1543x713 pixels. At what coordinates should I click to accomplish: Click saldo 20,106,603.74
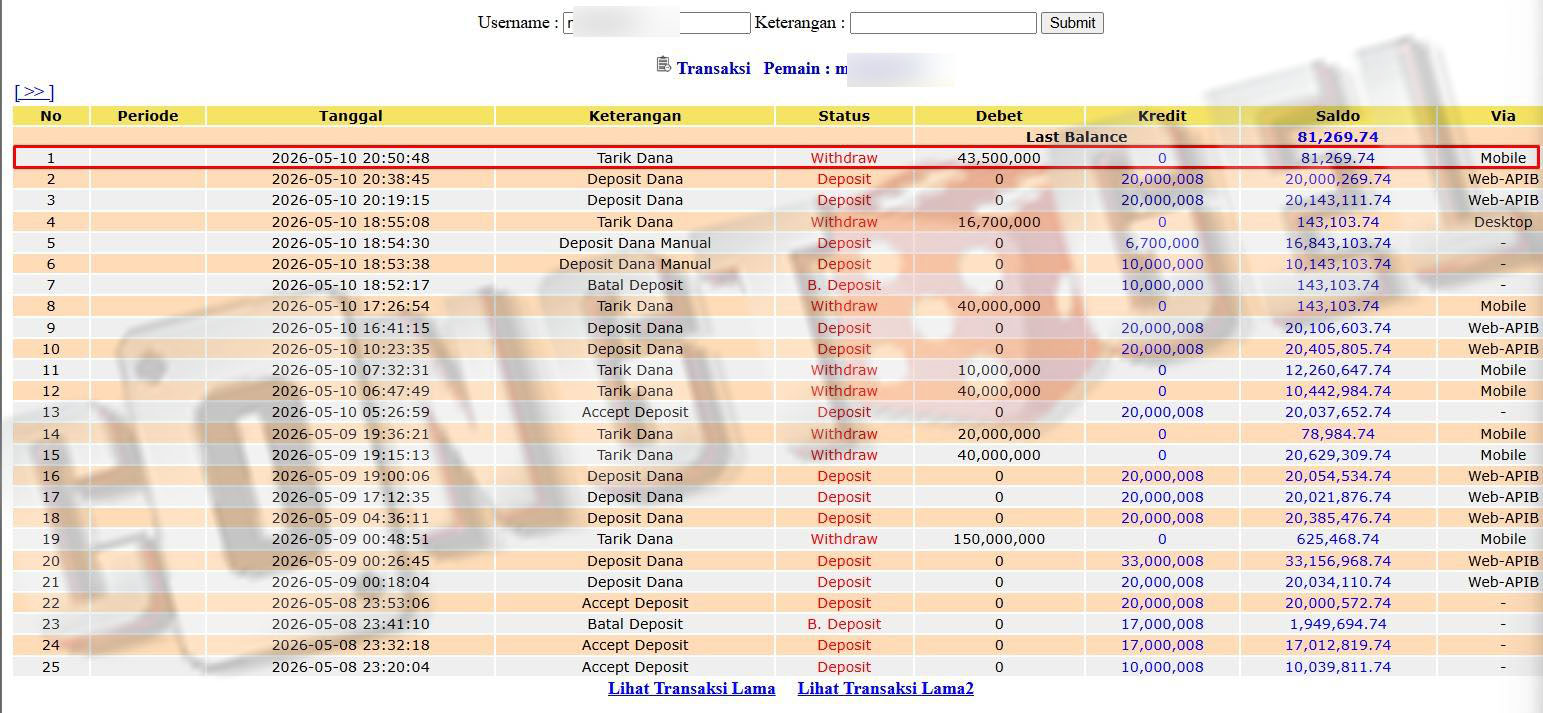coord(1338,328)
